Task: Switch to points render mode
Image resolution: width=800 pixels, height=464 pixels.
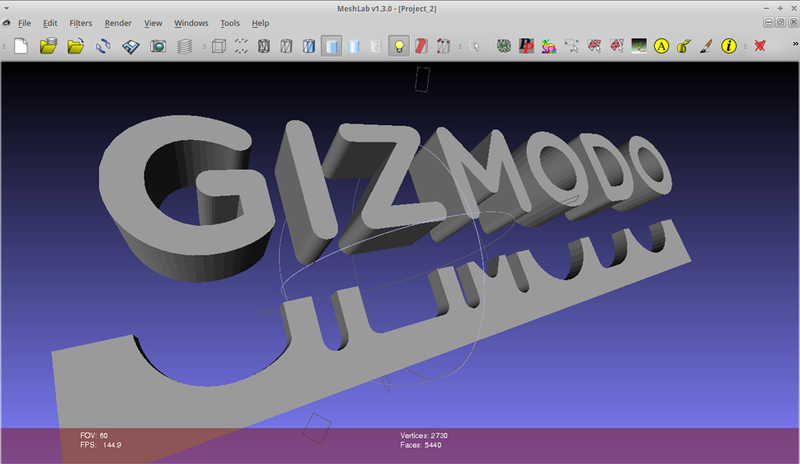Action: click(x=241, y=46)
